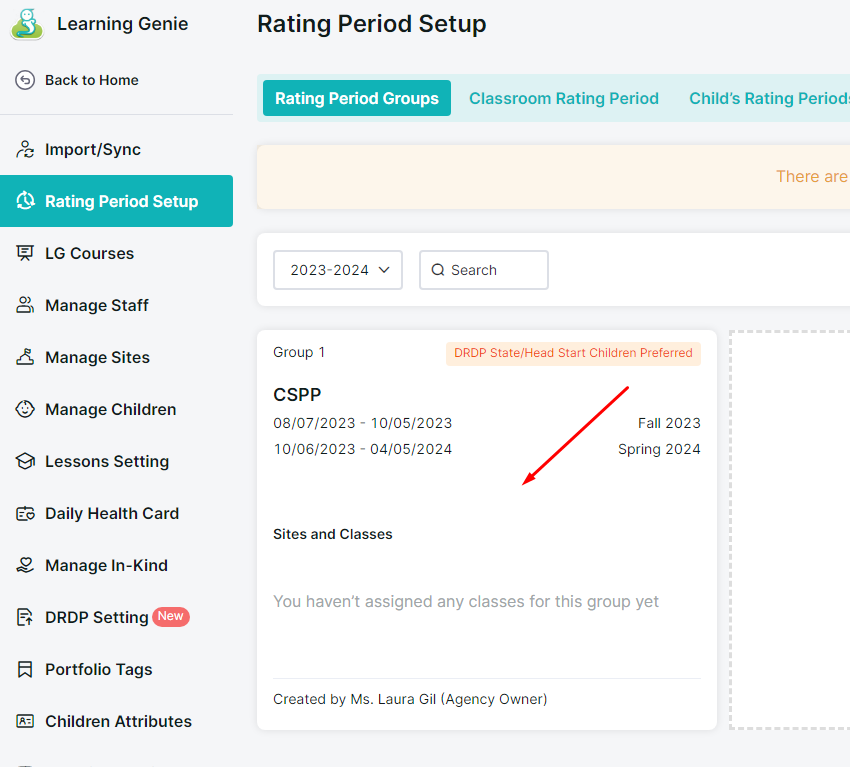Viewport: 850px width, 767px height.
Task: Click inside the Search field
Action: click(x=484, y=270)
